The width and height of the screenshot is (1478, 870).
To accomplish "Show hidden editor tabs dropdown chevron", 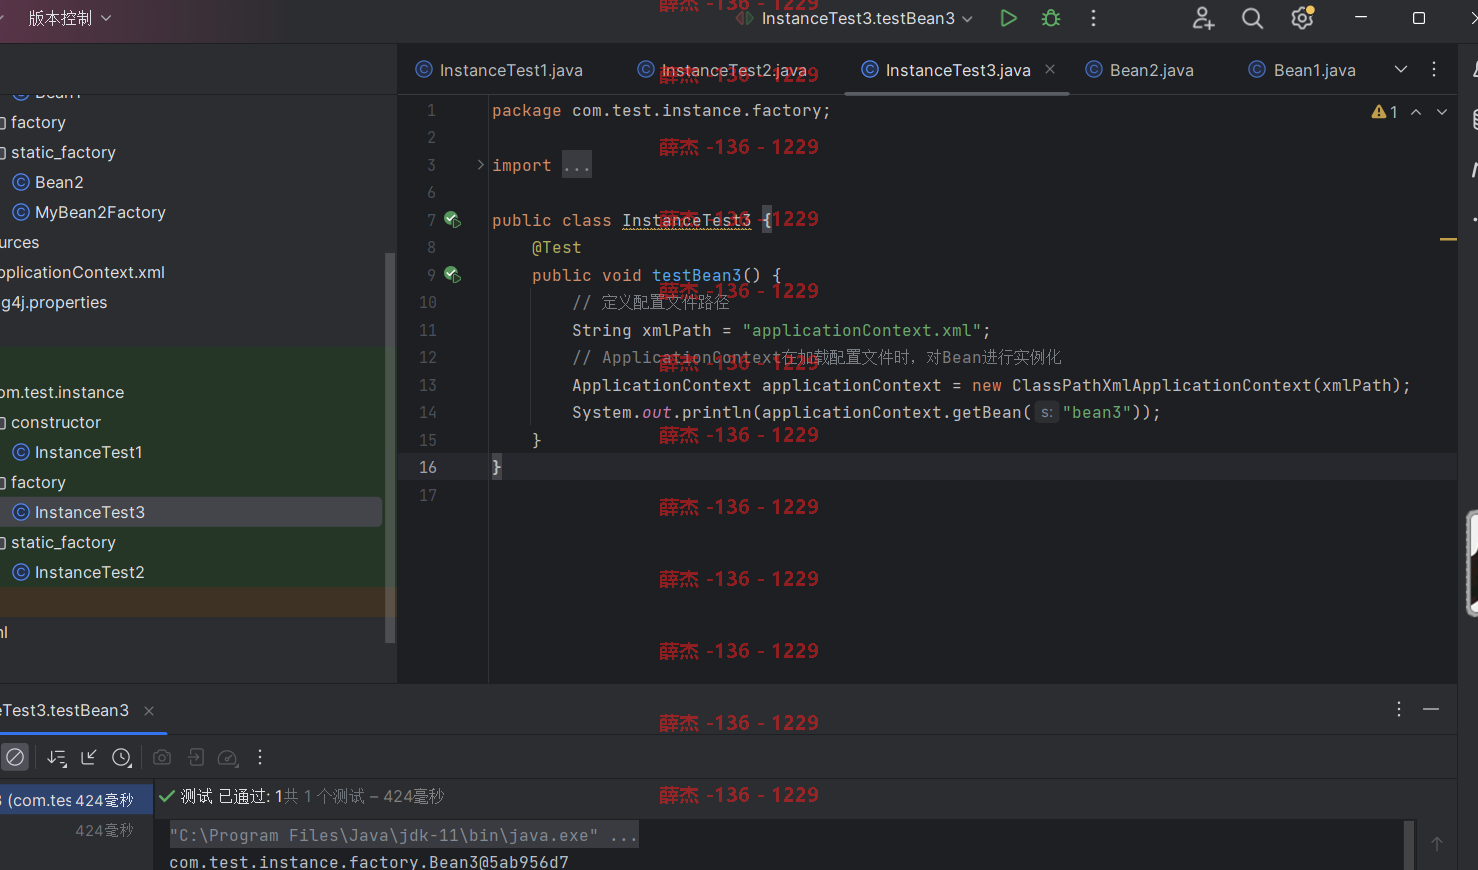I will (1401, 69).
